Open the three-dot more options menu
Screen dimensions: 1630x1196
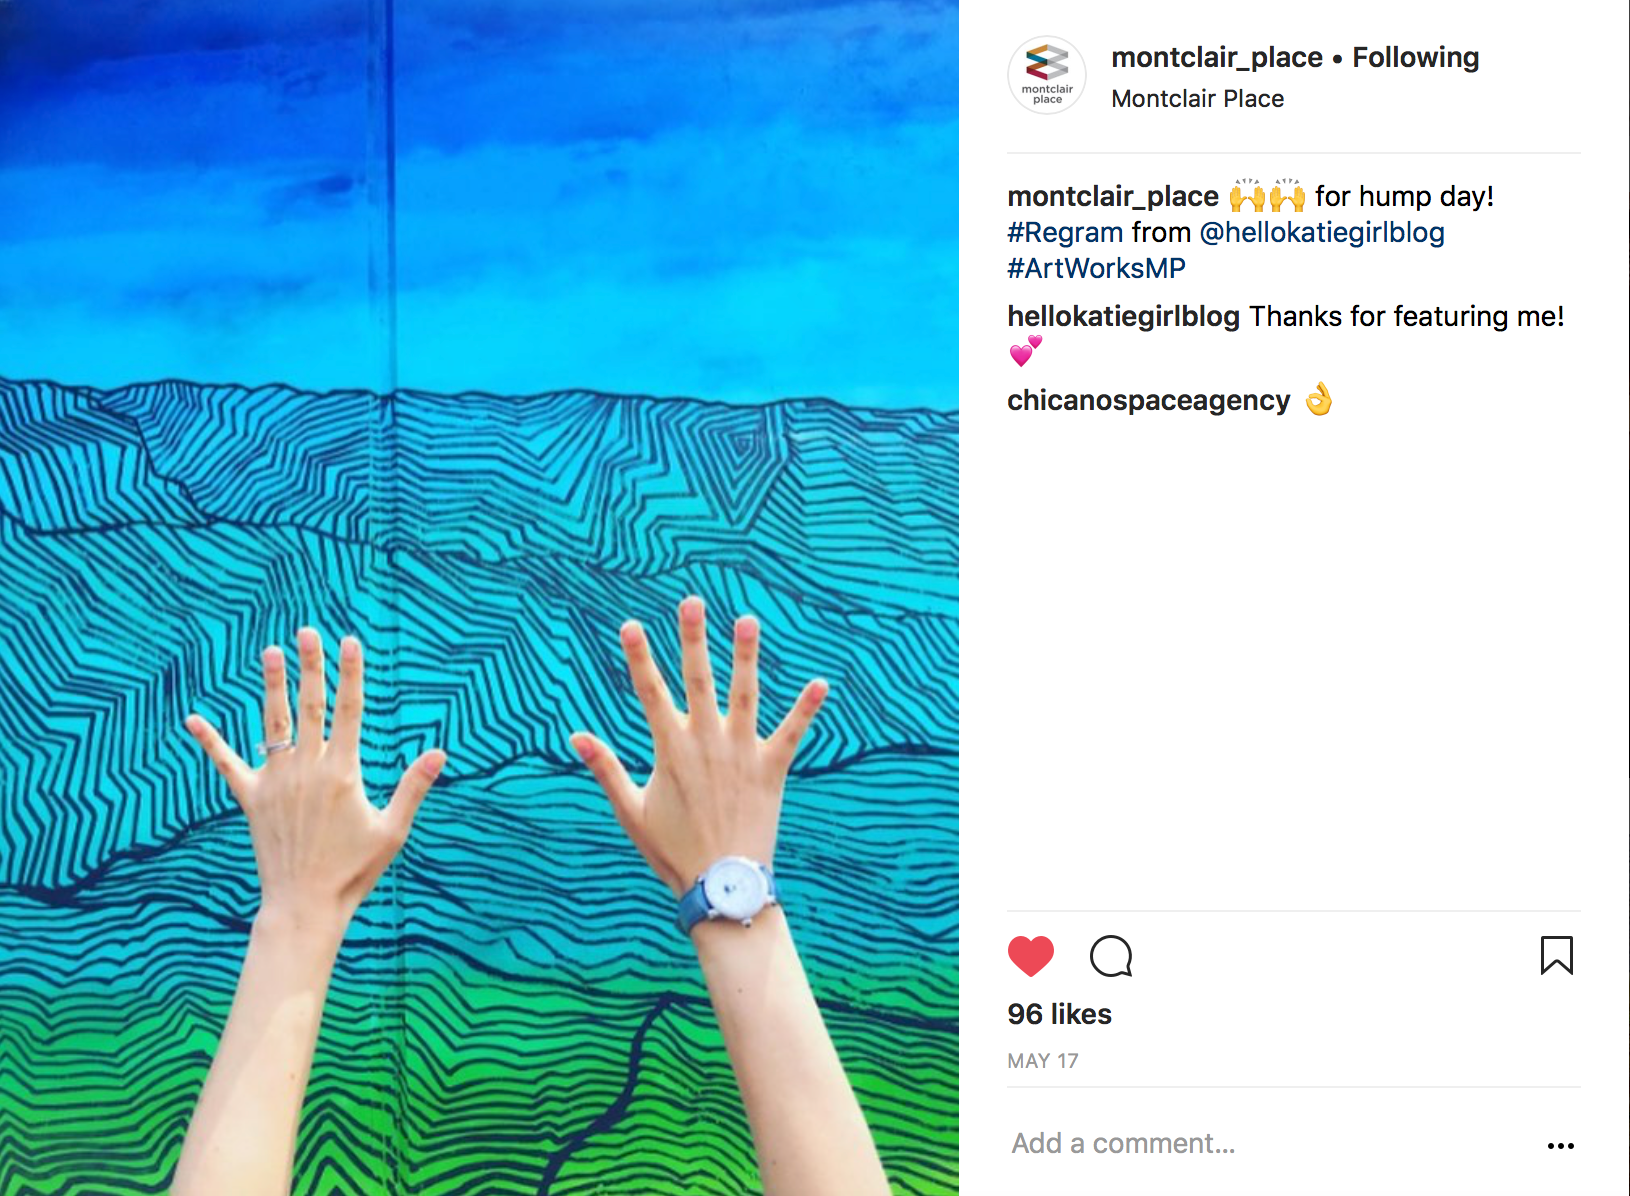1560,1146
